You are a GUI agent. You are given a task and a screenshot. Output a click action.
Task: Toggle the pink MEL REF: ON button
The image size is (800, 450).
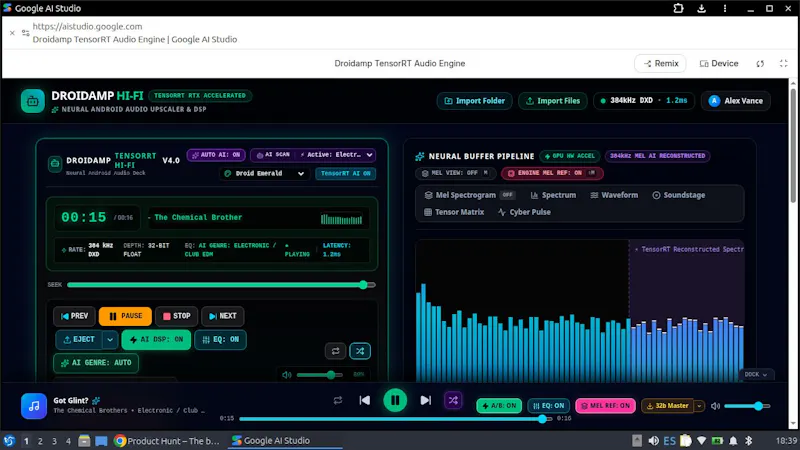[x=605, y=406]
